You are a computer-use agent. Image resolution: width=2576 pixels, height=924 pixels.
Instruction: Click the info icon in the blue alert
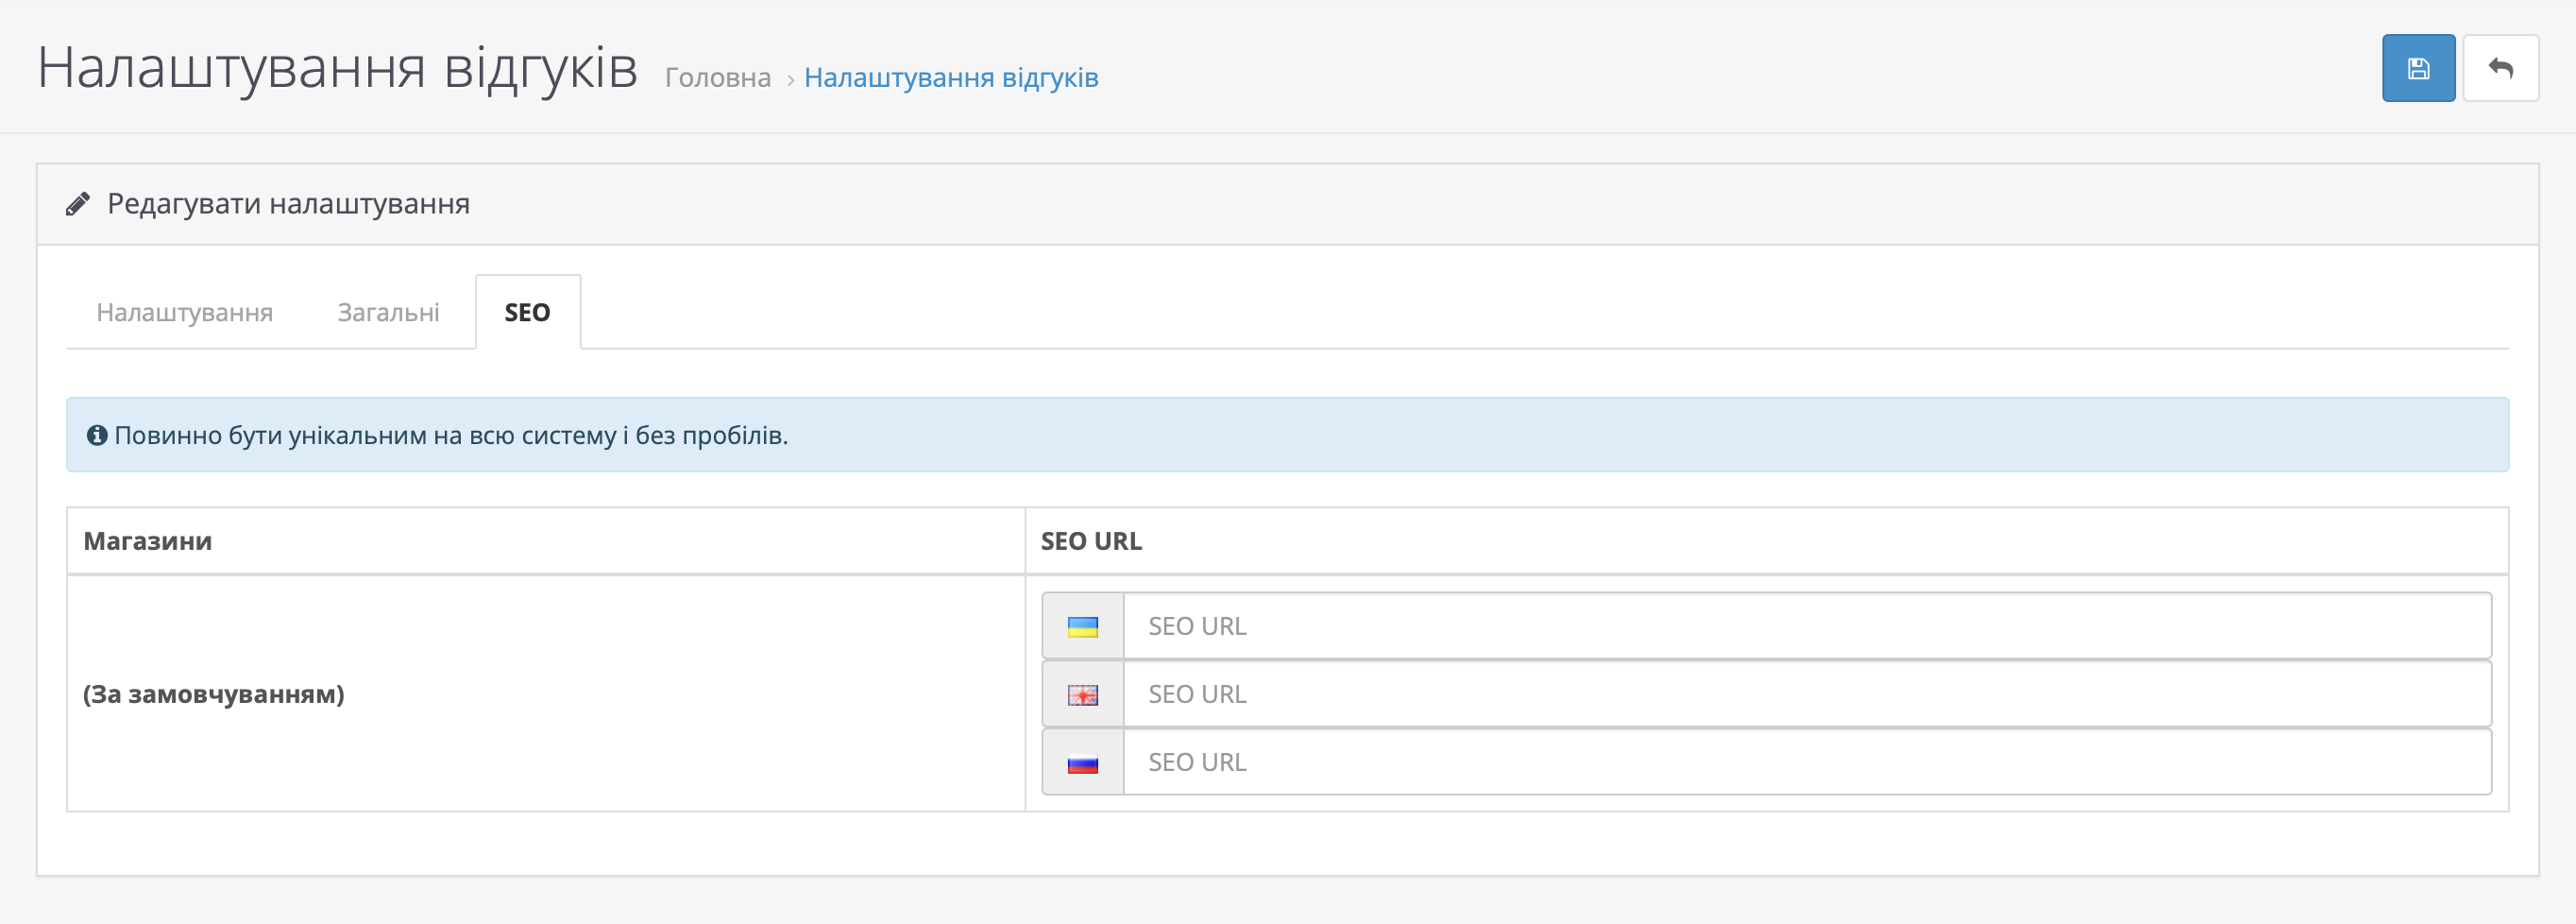(97, 435)
